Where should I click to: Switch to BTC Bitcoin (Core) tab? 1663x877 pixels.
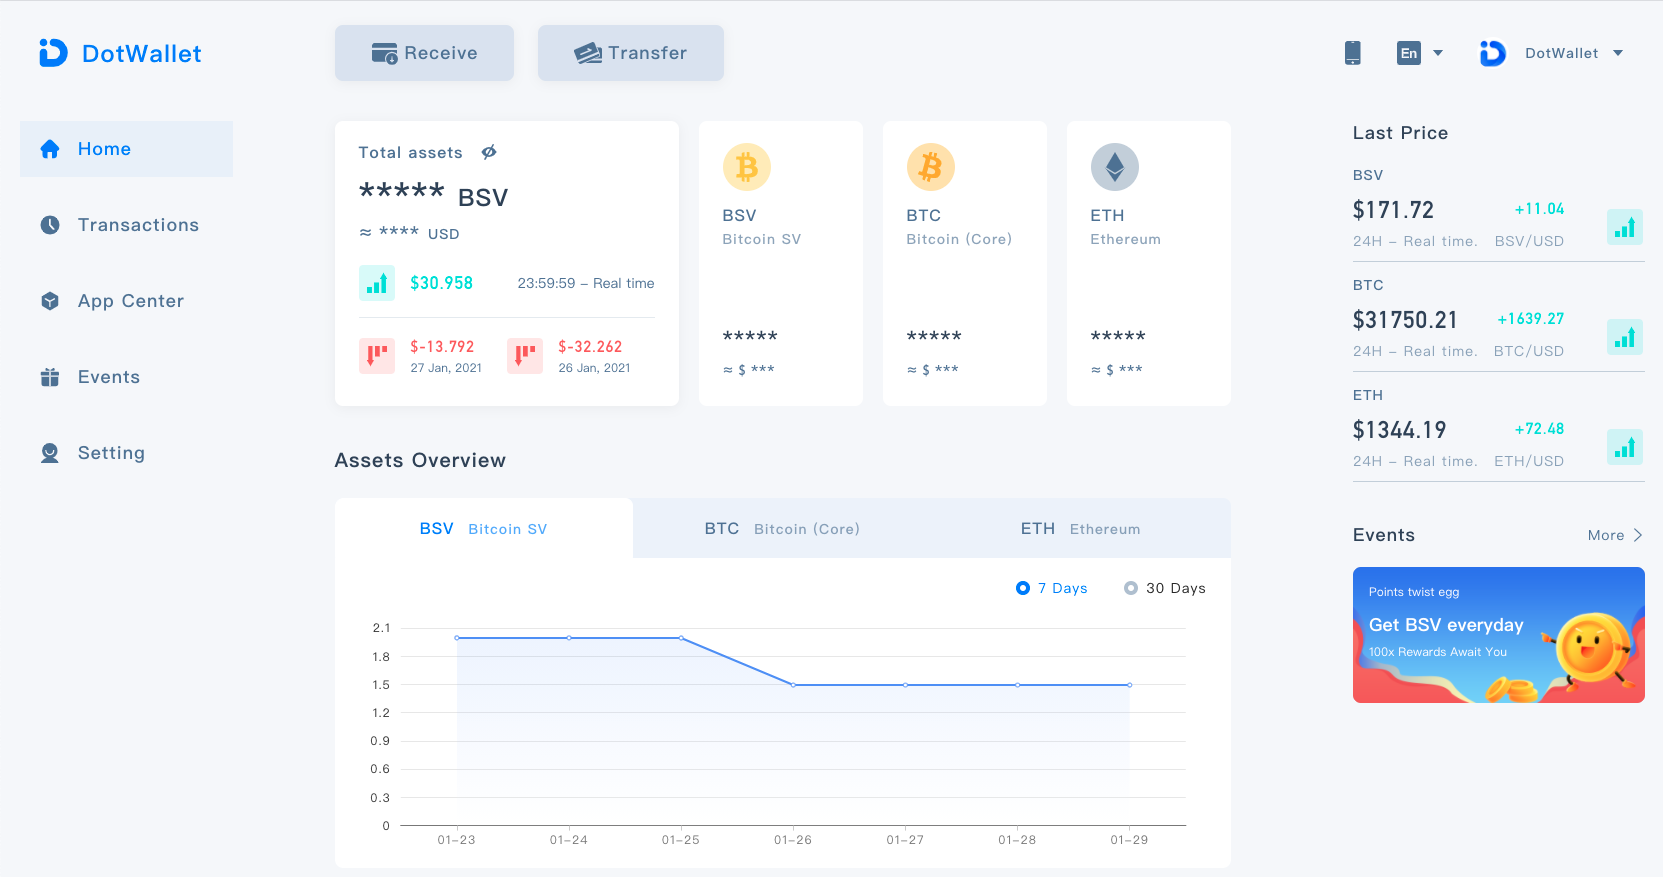[781, 529]
